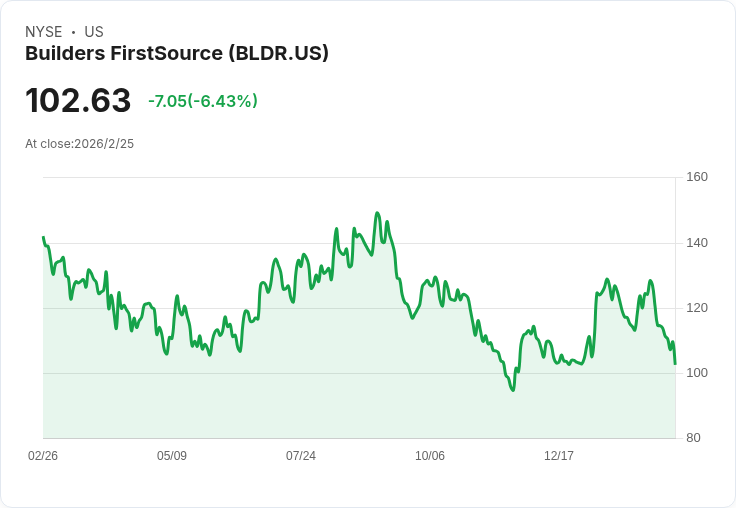
Task: Select the 102.63 closing price
Action: coord(78,101)
